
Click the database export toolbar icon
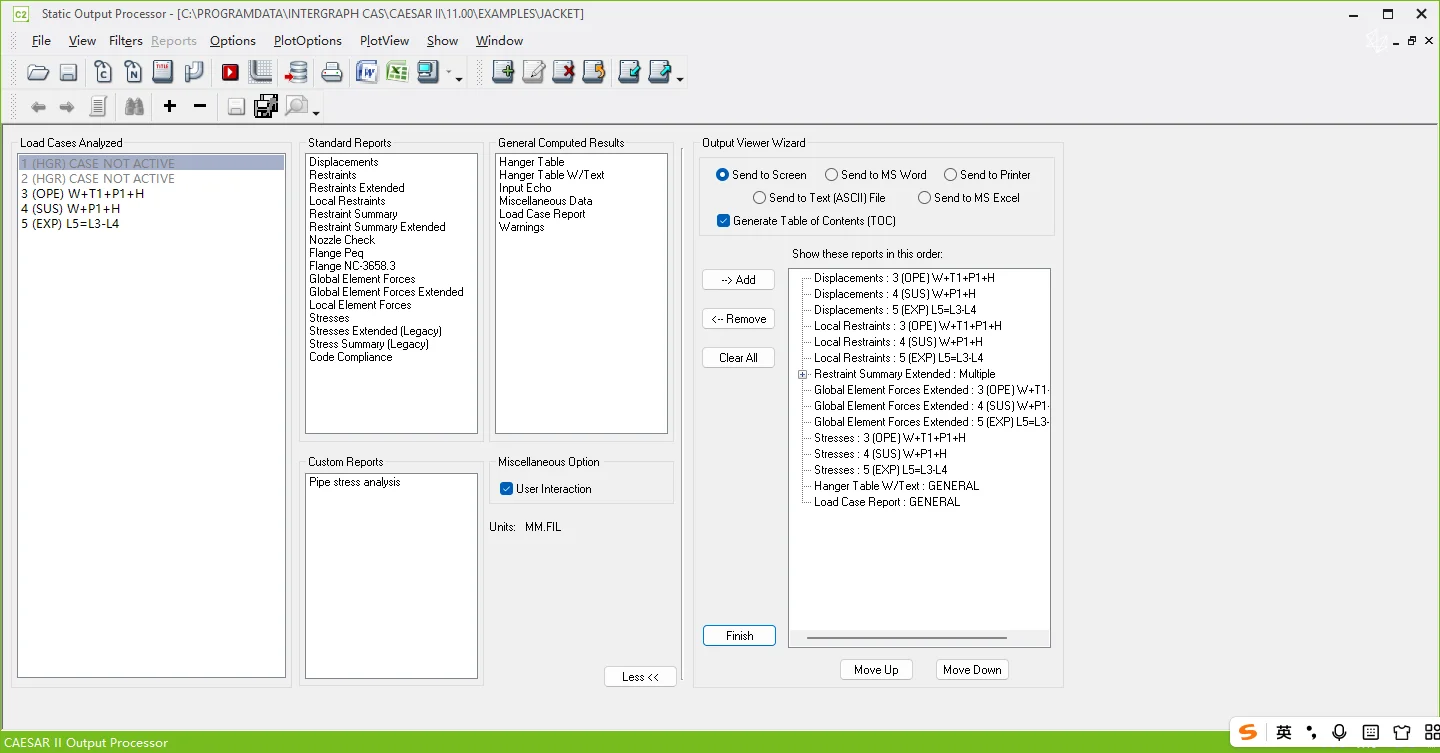point(296,72)
